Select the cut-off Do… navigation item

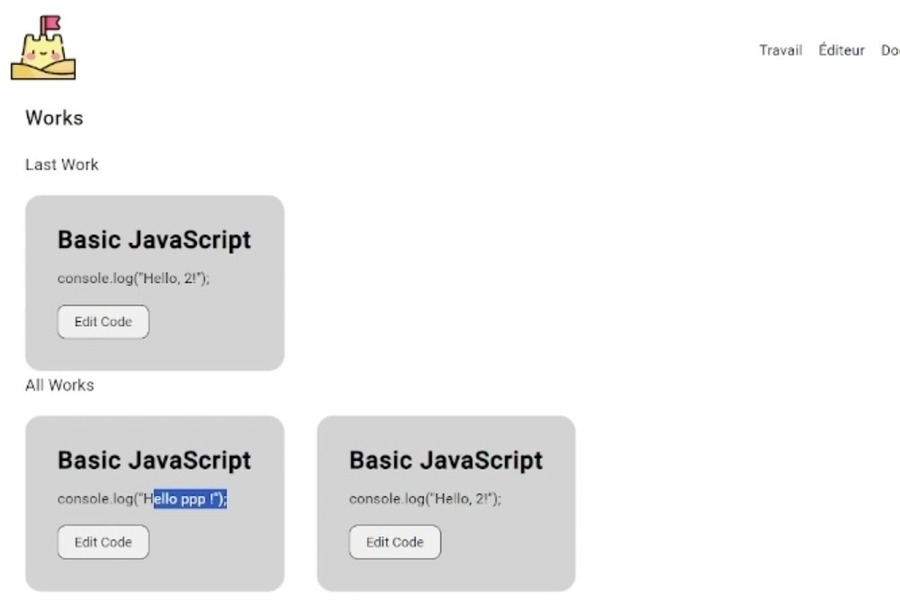pyautogui.click(x=890, y=51)
